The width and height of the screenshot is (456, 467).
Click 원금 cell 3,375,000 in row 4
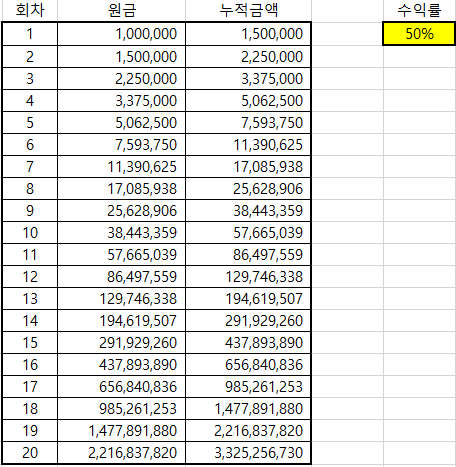pos(121,101)
